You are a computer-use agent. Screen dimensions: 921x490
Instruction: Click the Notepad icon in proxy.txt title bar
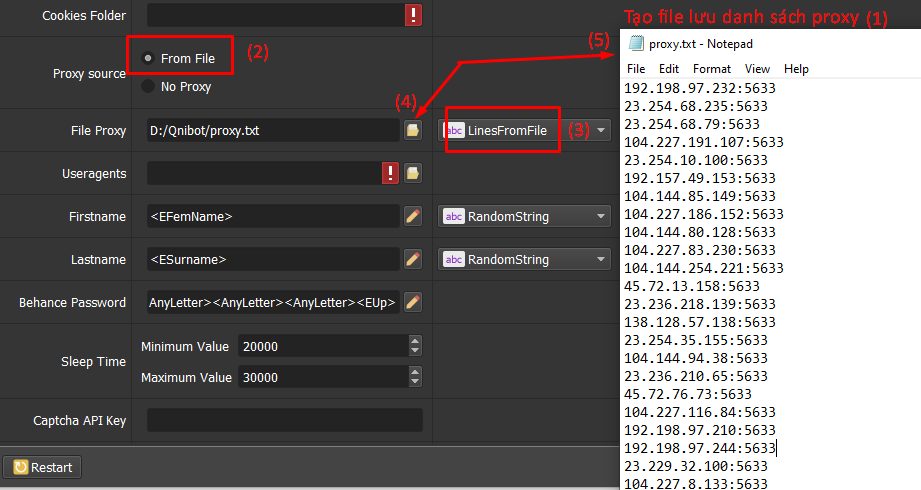(x=636, y=43)
